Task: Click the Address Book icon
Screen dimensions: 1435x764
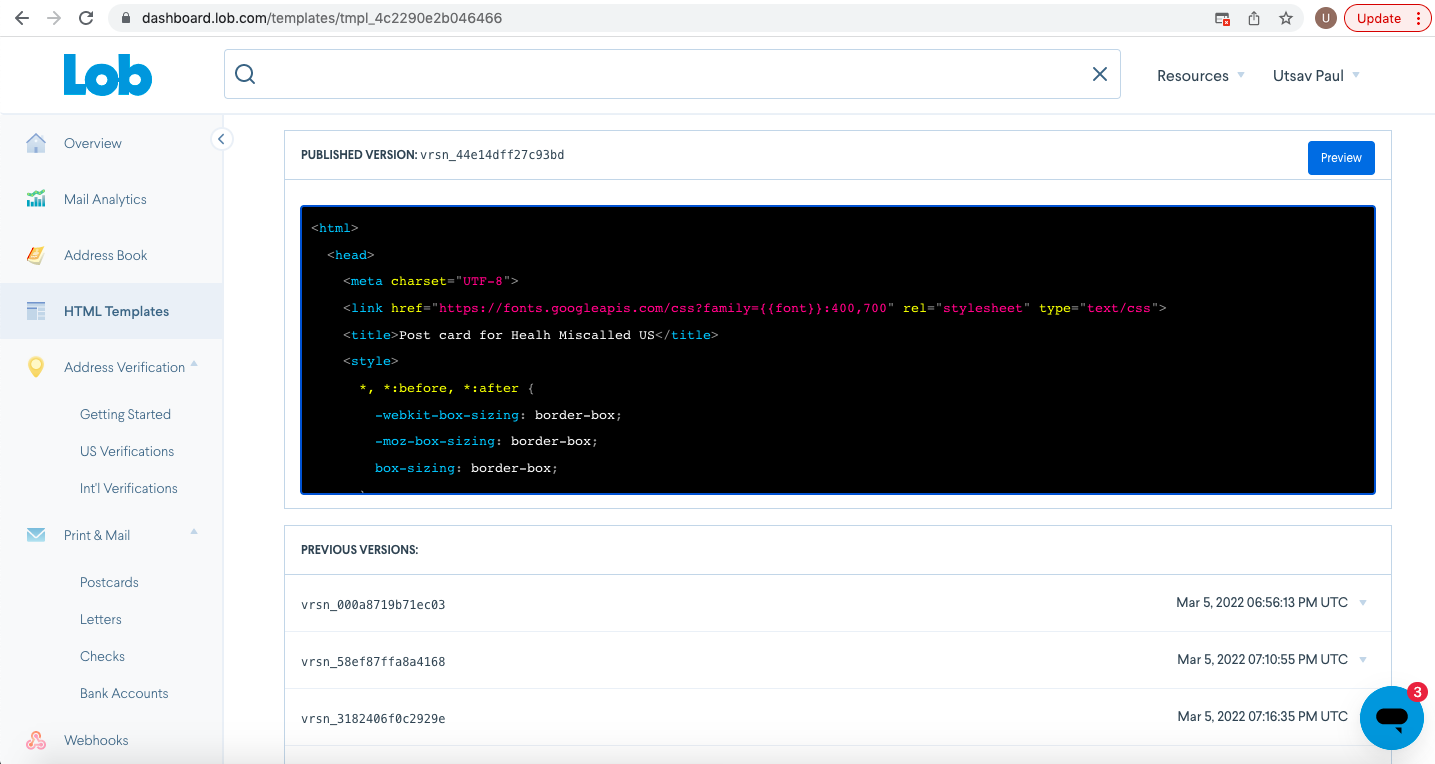Action: [x=36, y=255]
